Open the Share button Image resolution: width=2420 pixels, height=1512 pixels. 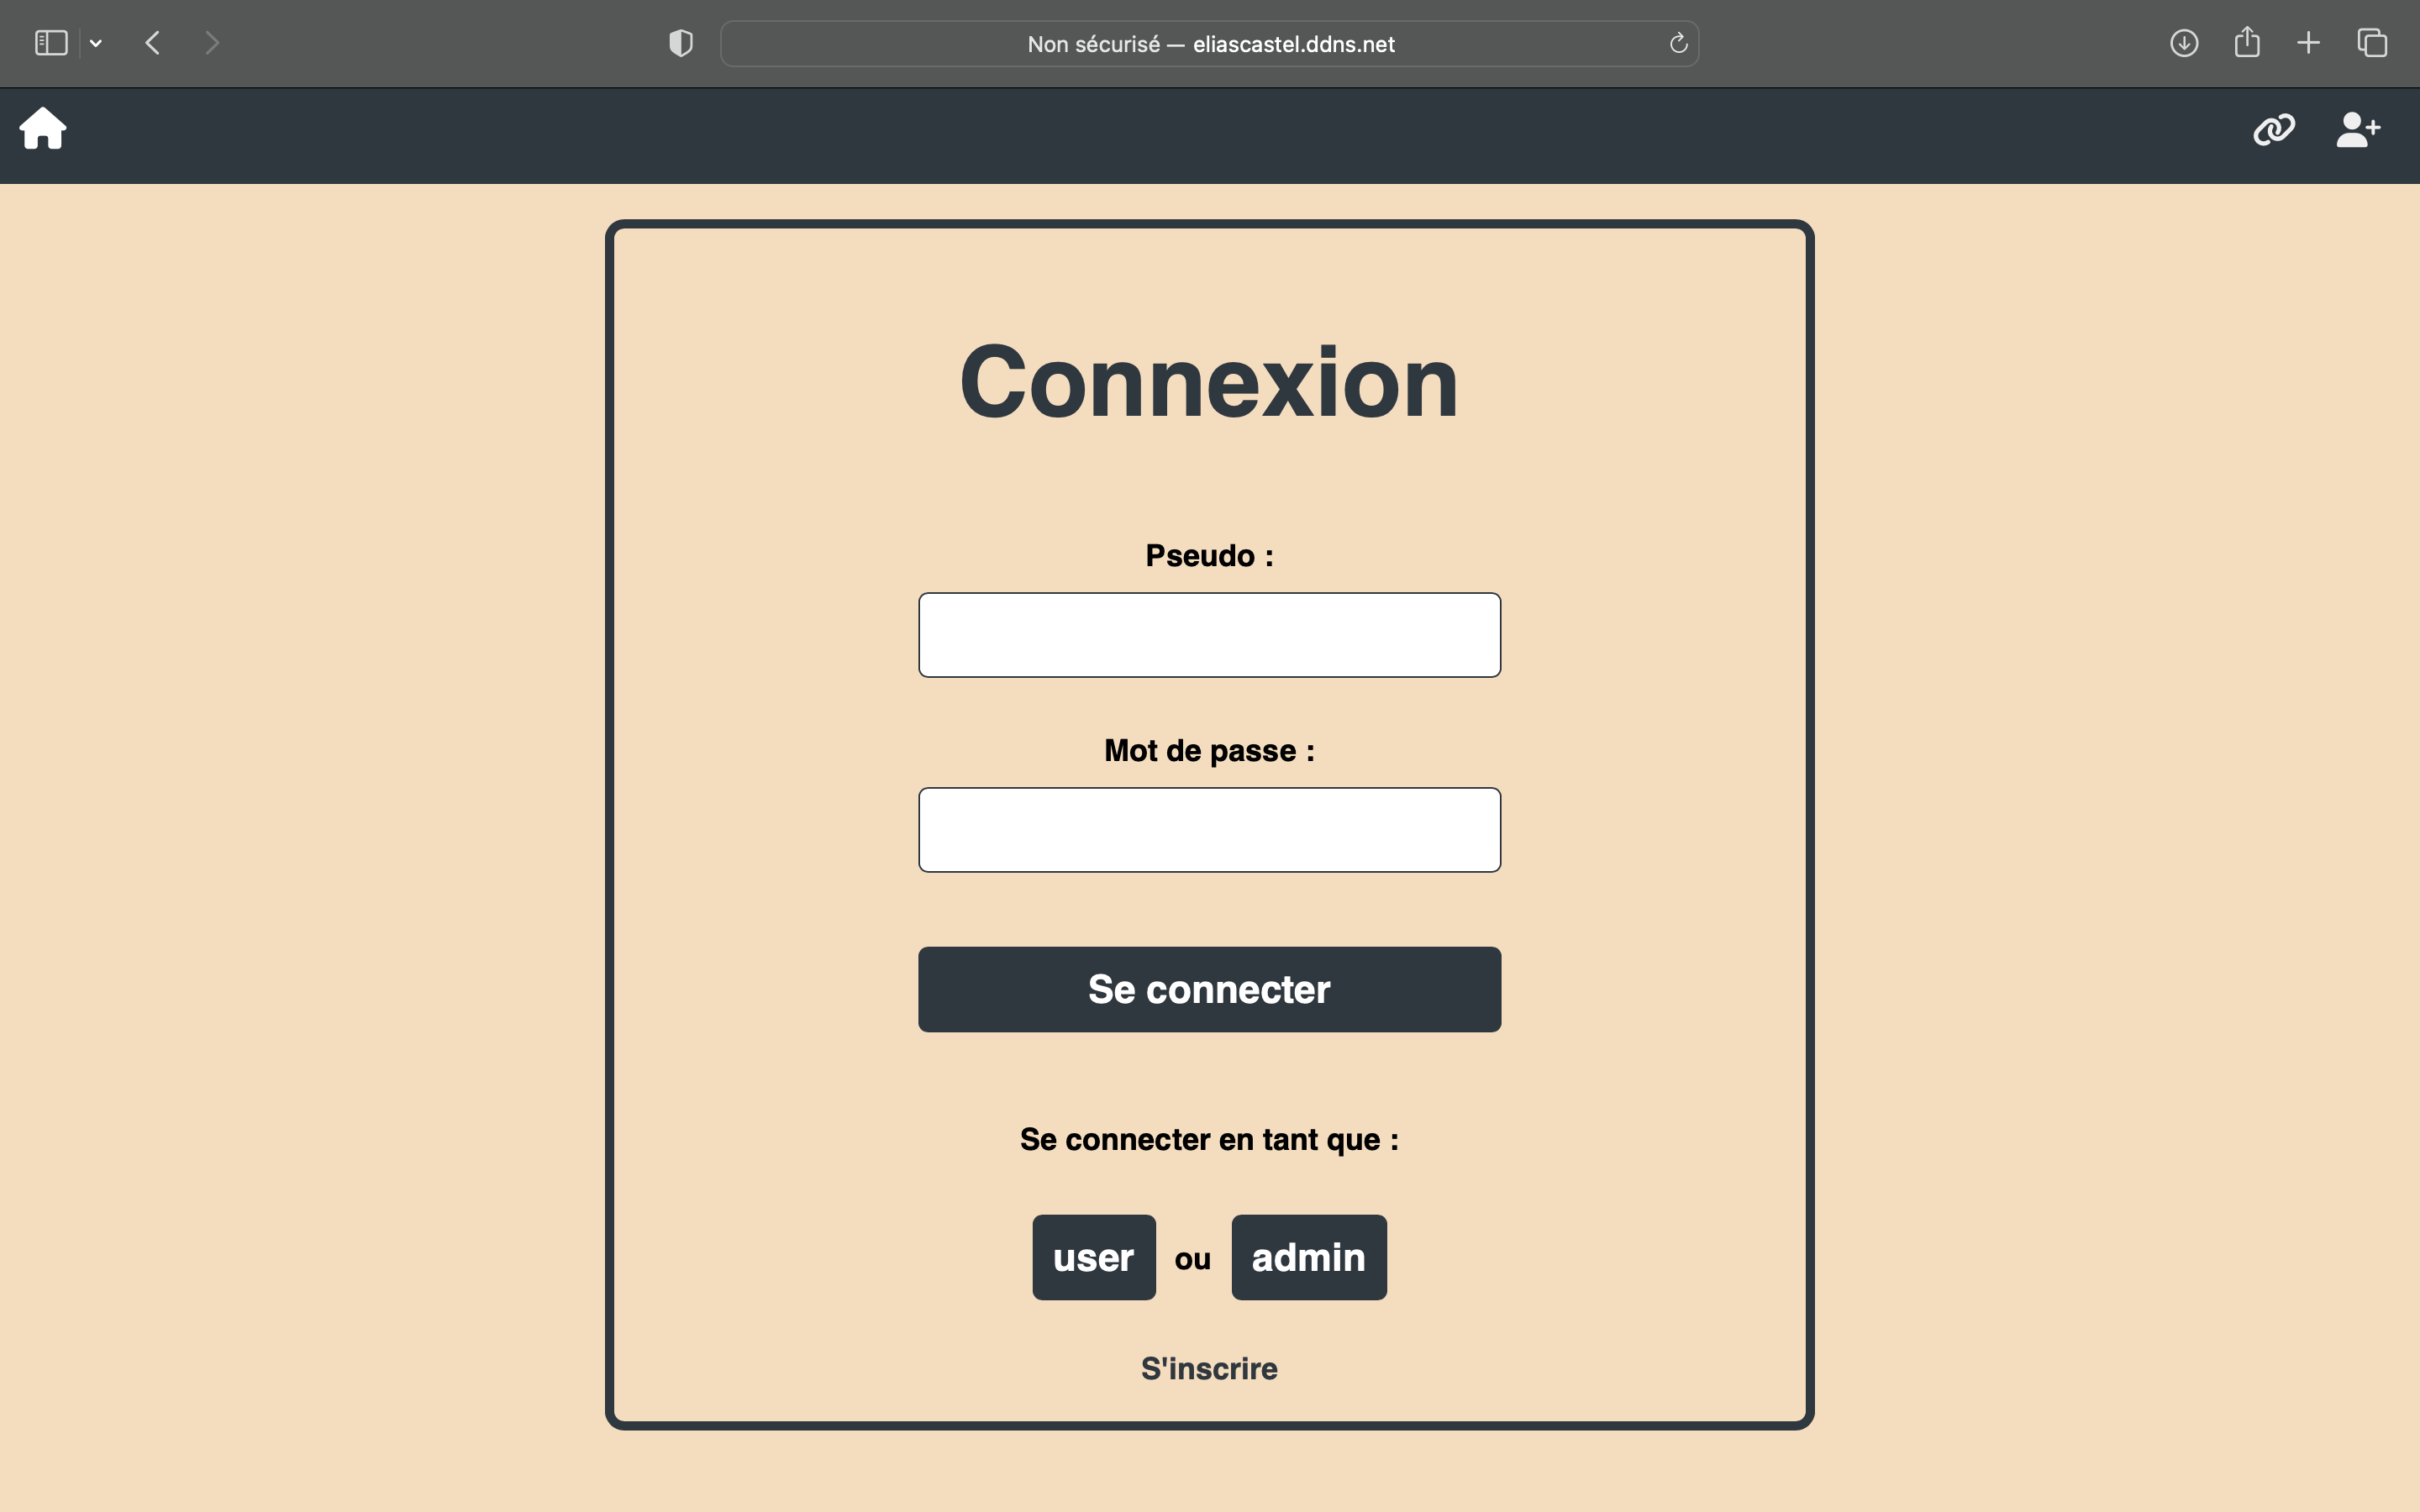pos(2247,43)
